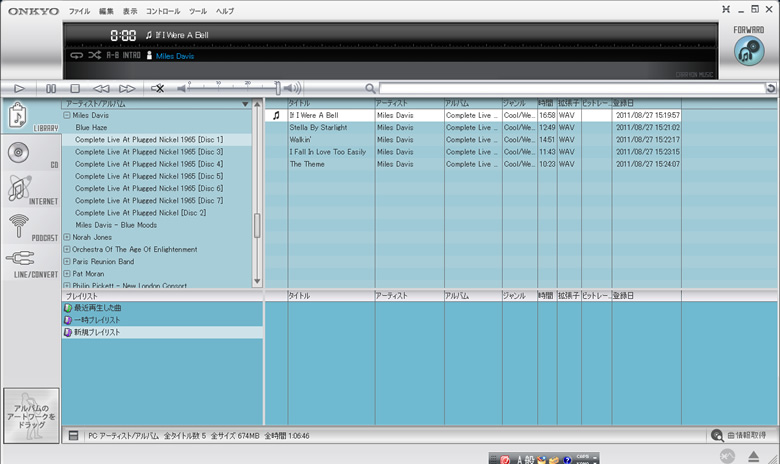Click the refresh icon beside search field

point(771,89)
